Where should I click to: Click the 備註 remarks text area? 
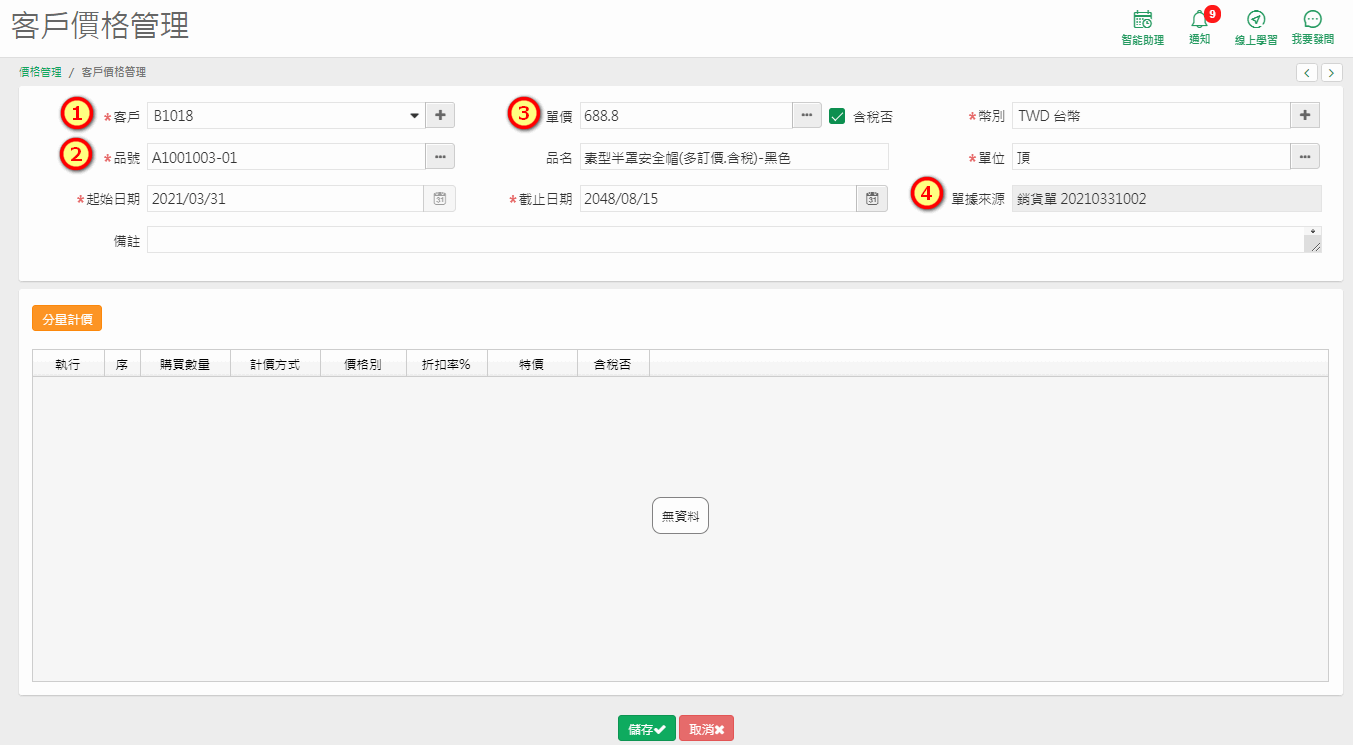pos(734,240)
